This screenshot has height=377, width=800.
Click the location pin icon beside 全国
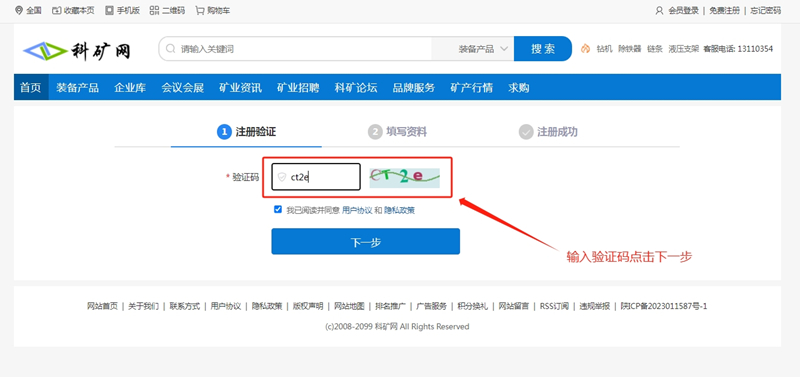pos(19,10)
